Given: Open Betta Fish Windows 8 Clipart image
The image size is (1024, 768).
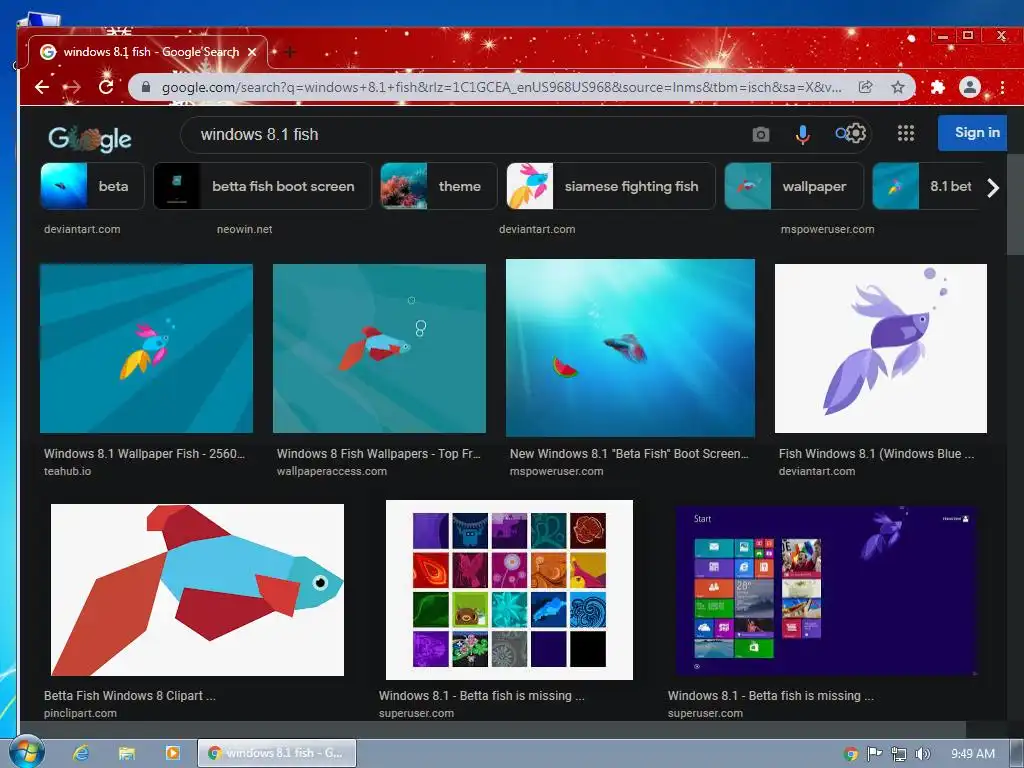Looking at the screenshot, I should coord(197,590).
